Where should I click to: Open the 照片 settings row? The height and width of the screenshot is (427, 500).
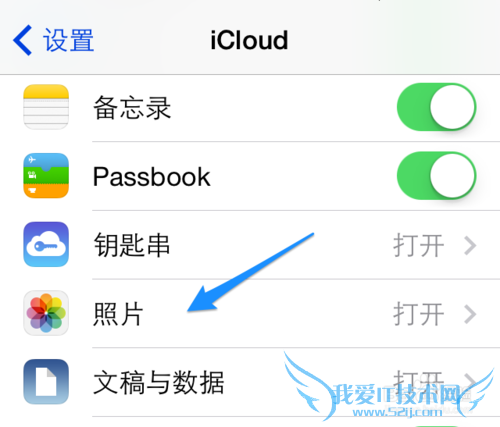click(x=250, y=313)
